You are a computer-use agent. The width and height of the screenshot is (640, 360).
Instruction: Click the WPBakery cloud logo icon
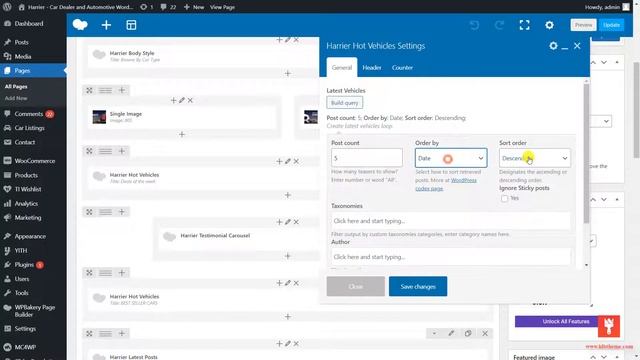[x=80, y=25]
